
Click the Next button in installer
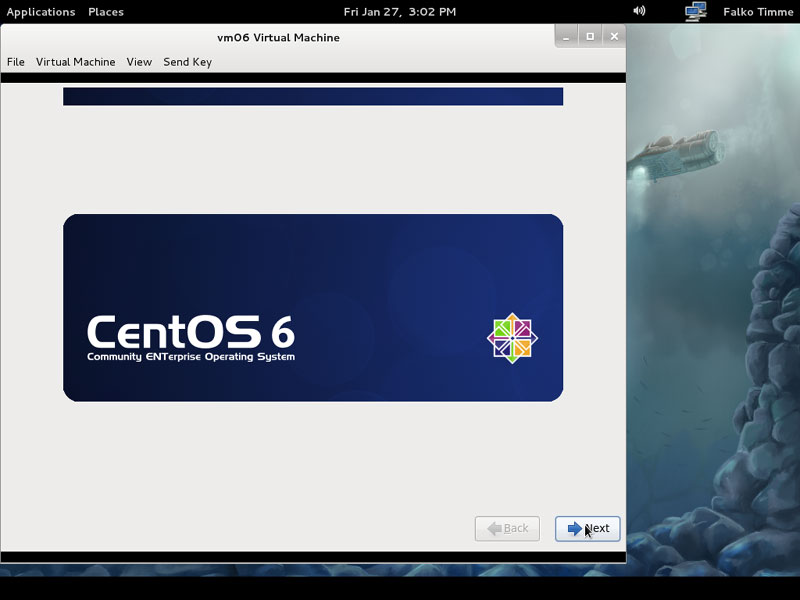588,529
